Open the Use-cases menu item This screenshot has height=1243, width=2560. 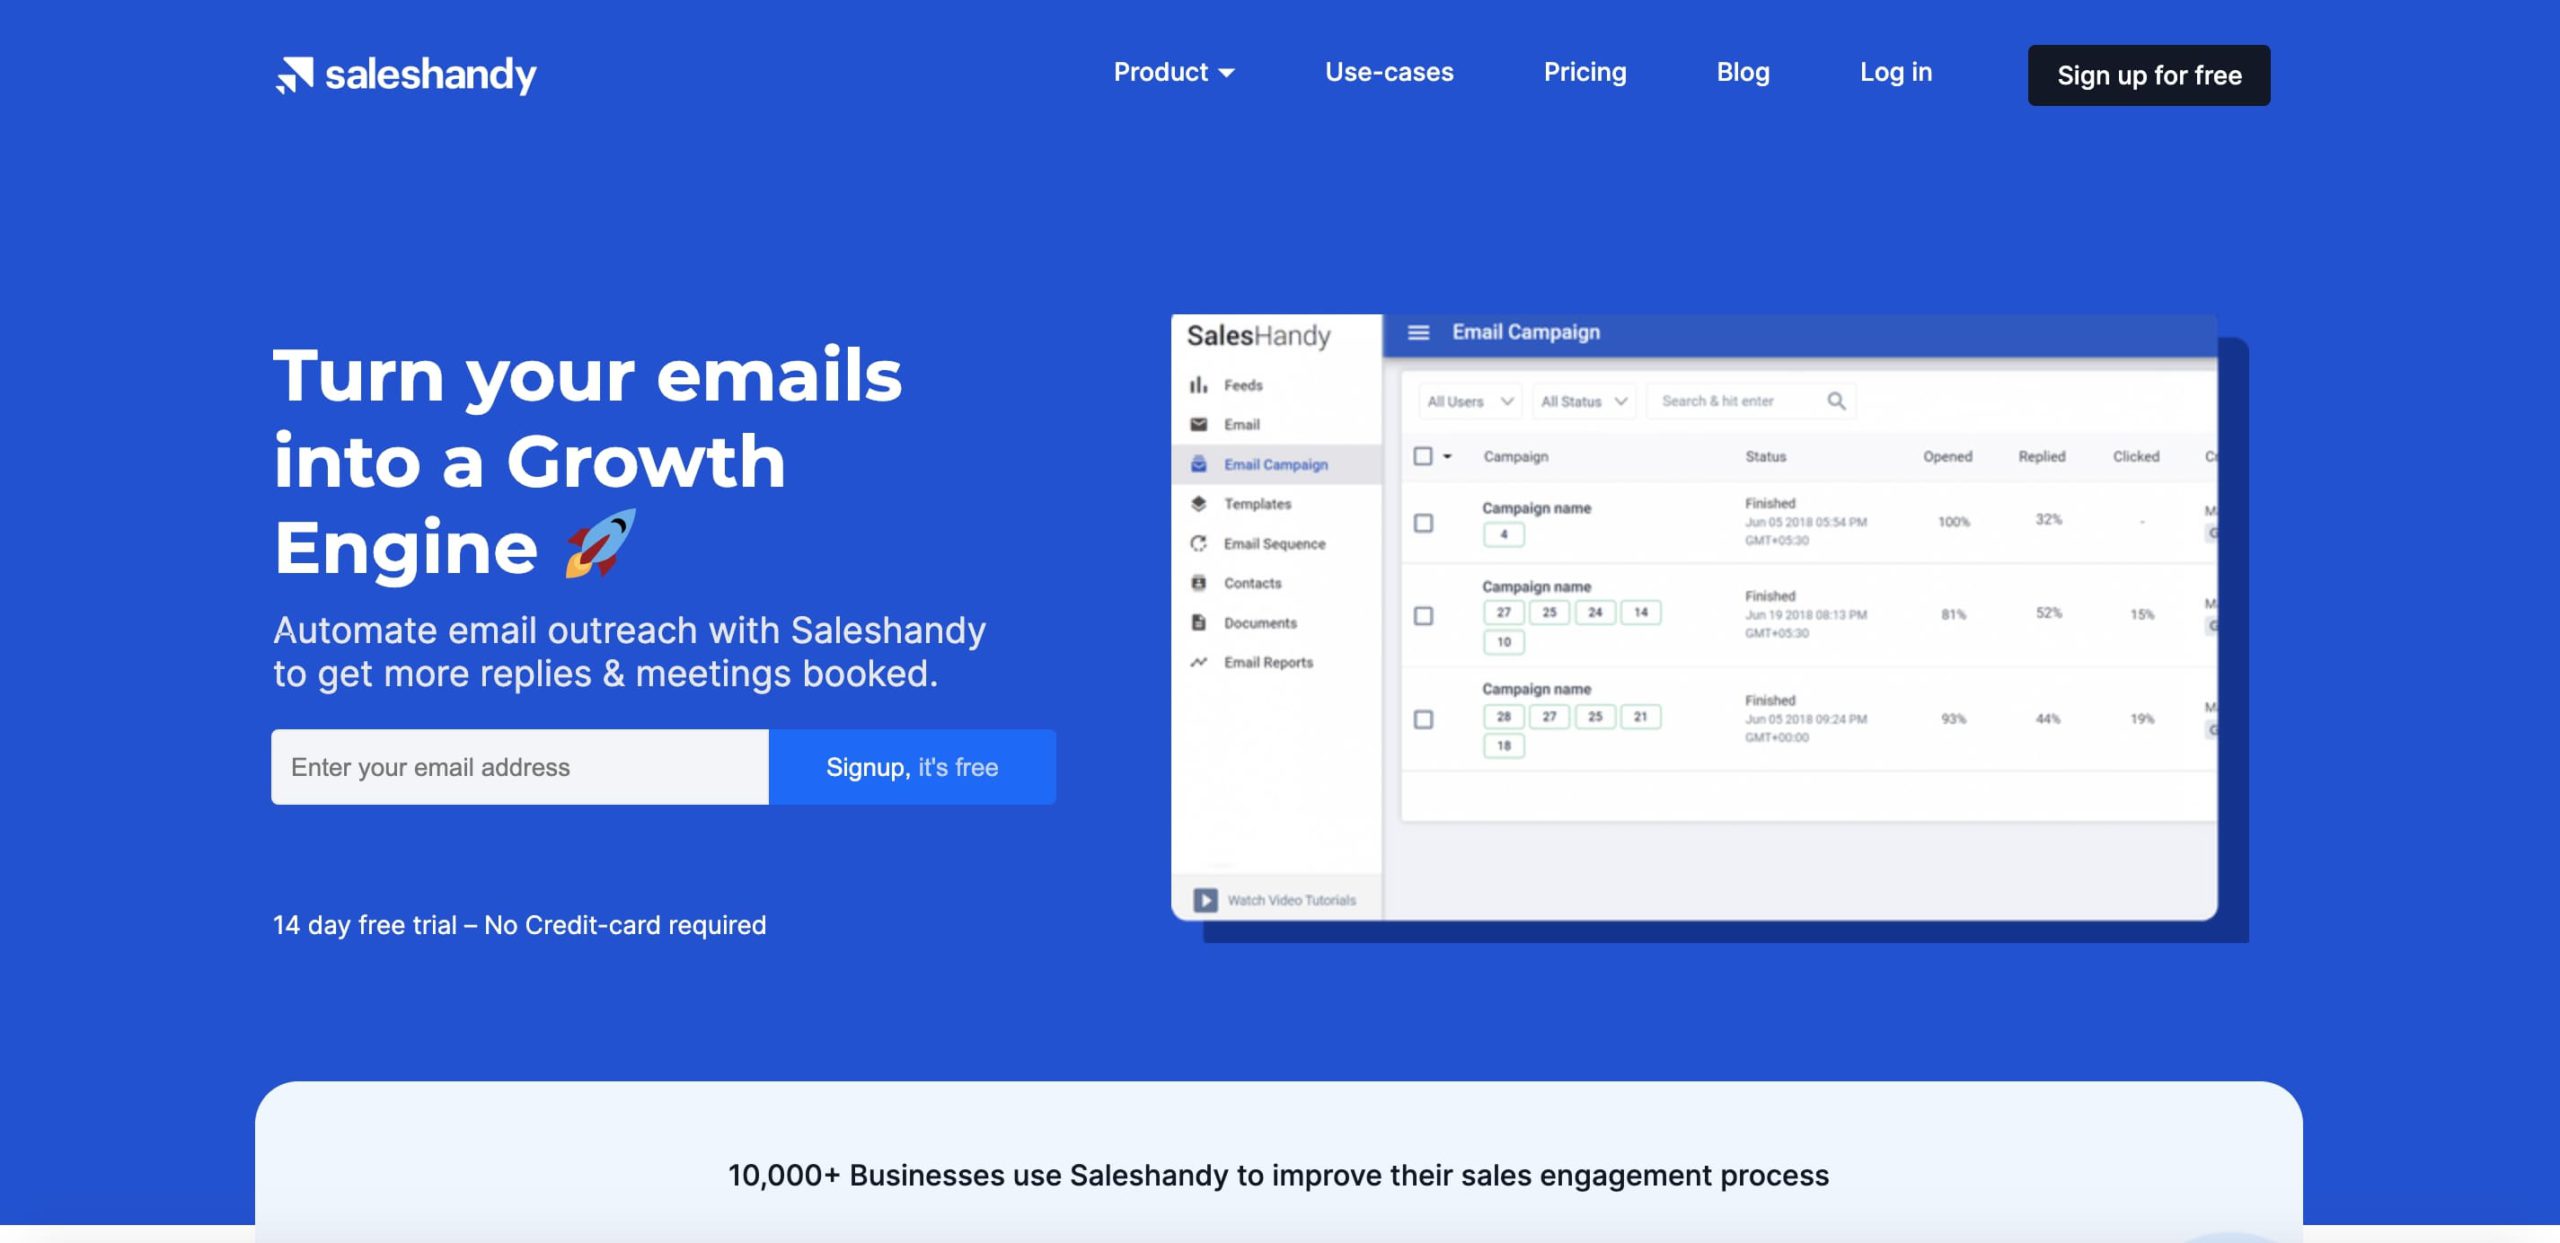pyautogui.click(x=1388, y=74)
